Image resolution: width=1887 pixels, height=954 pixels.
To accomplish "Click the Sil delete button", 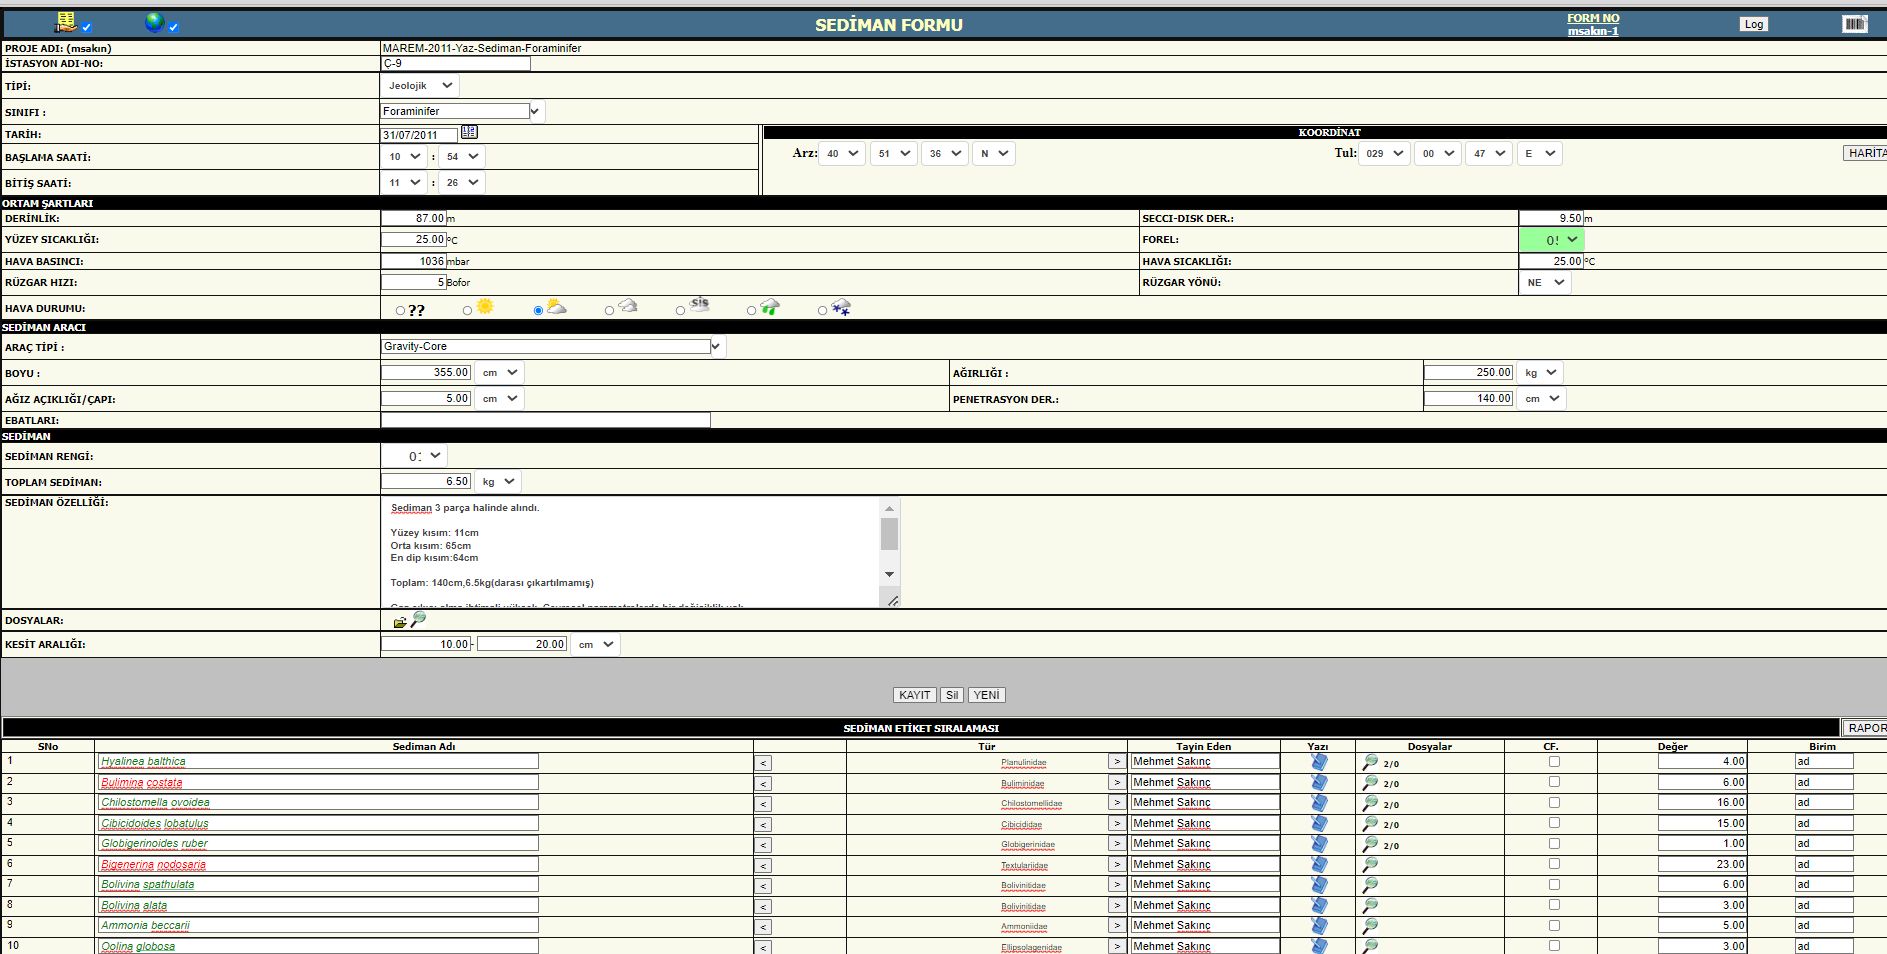I will 952,695.
